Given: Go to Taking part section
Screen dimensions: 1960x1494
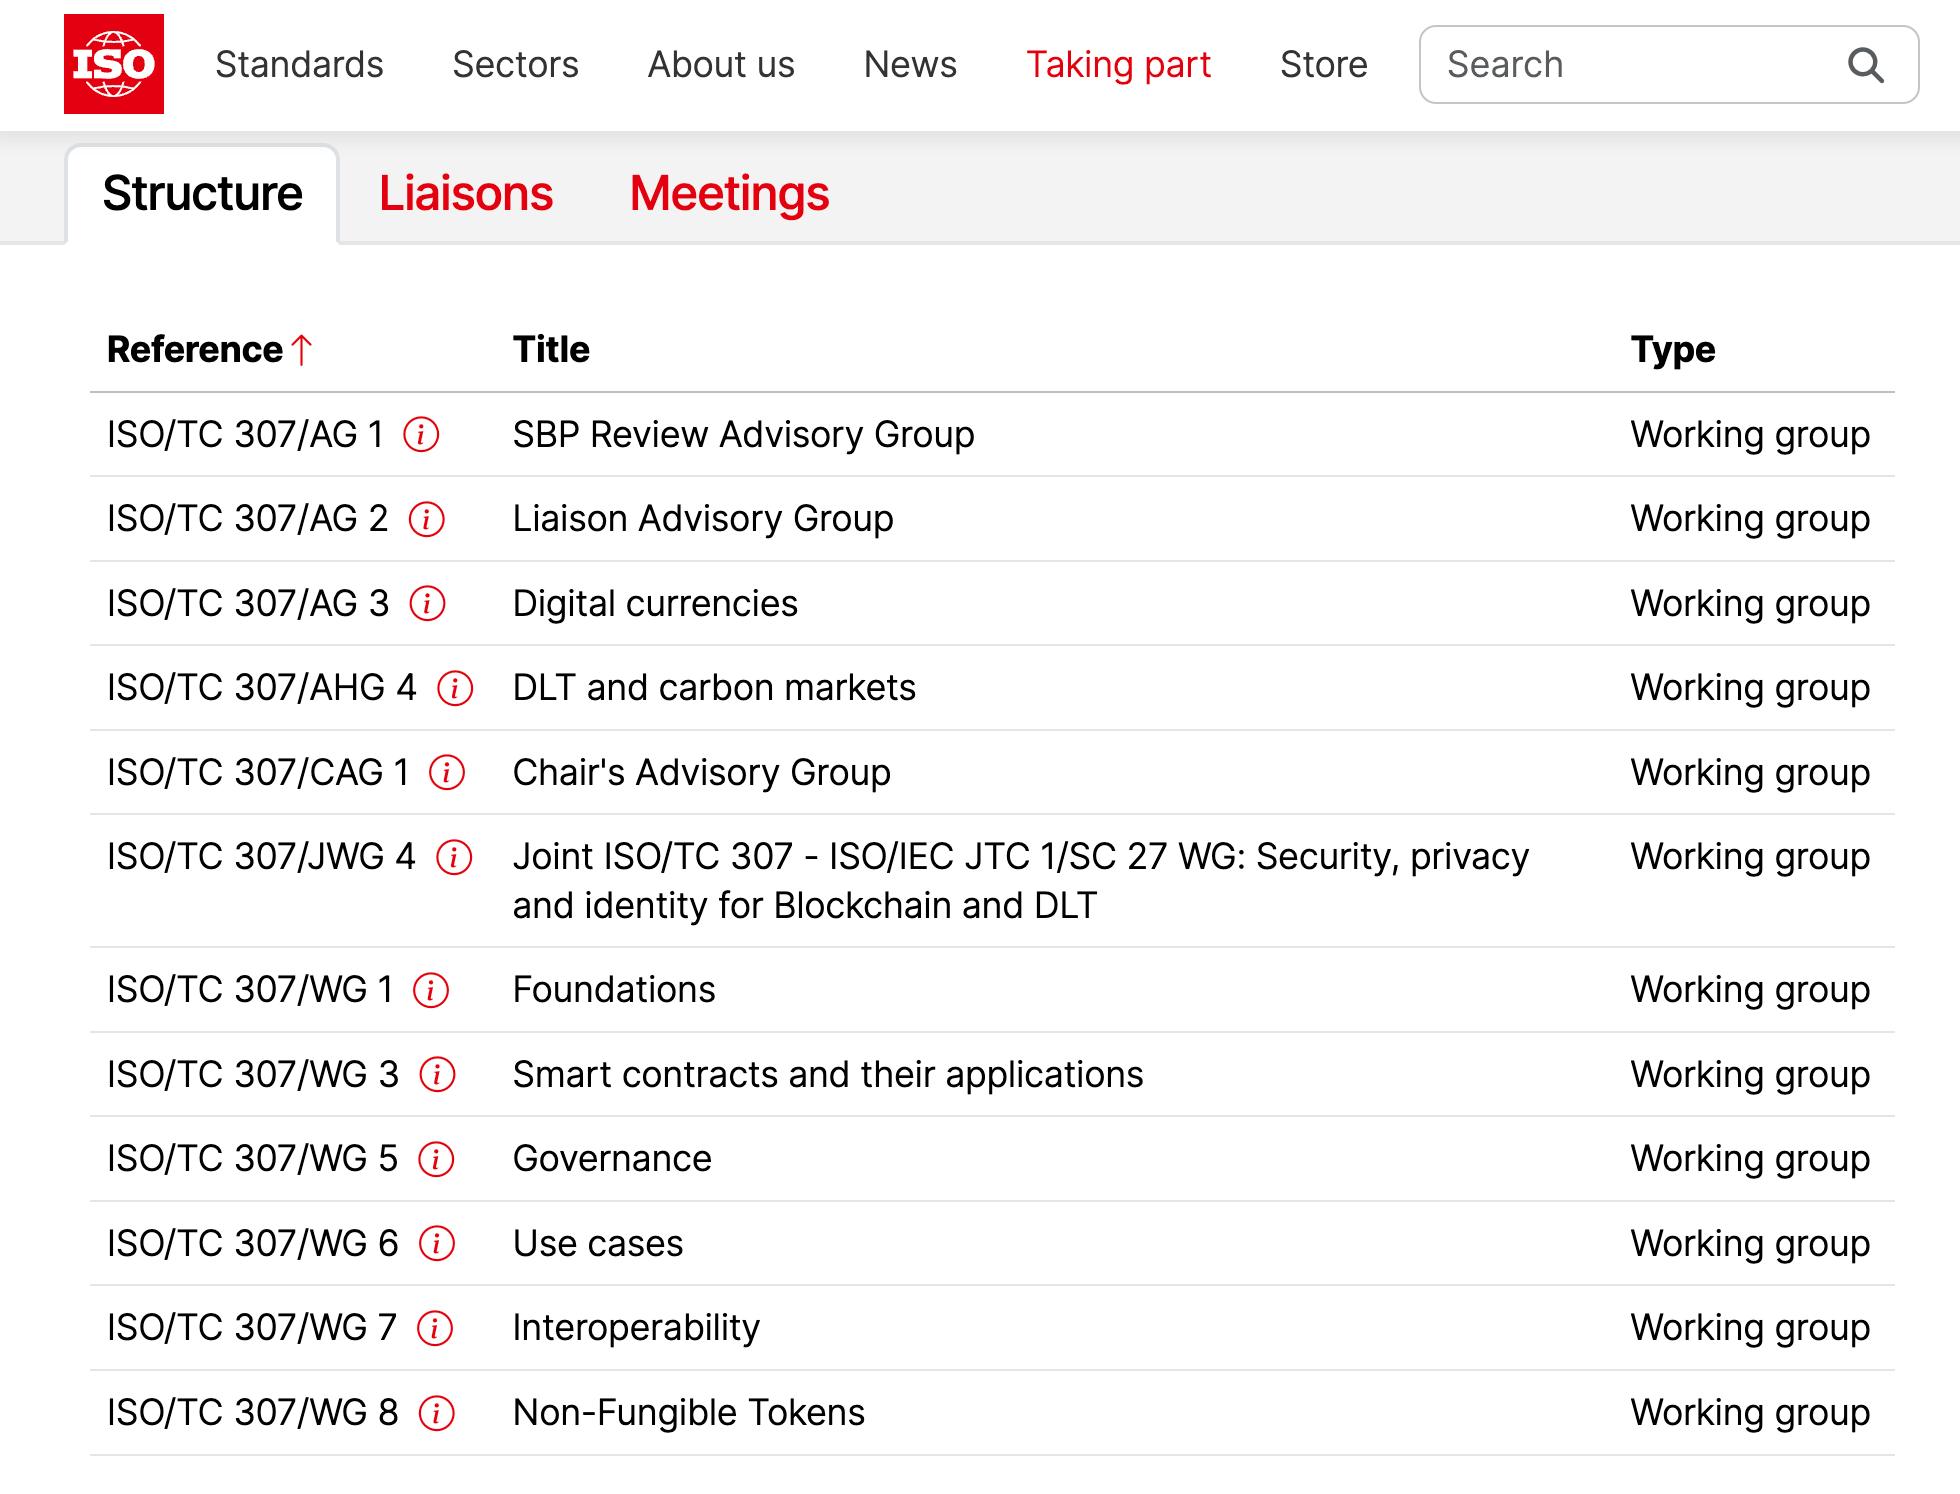Looking at the screenshot, I should 1118,65.
